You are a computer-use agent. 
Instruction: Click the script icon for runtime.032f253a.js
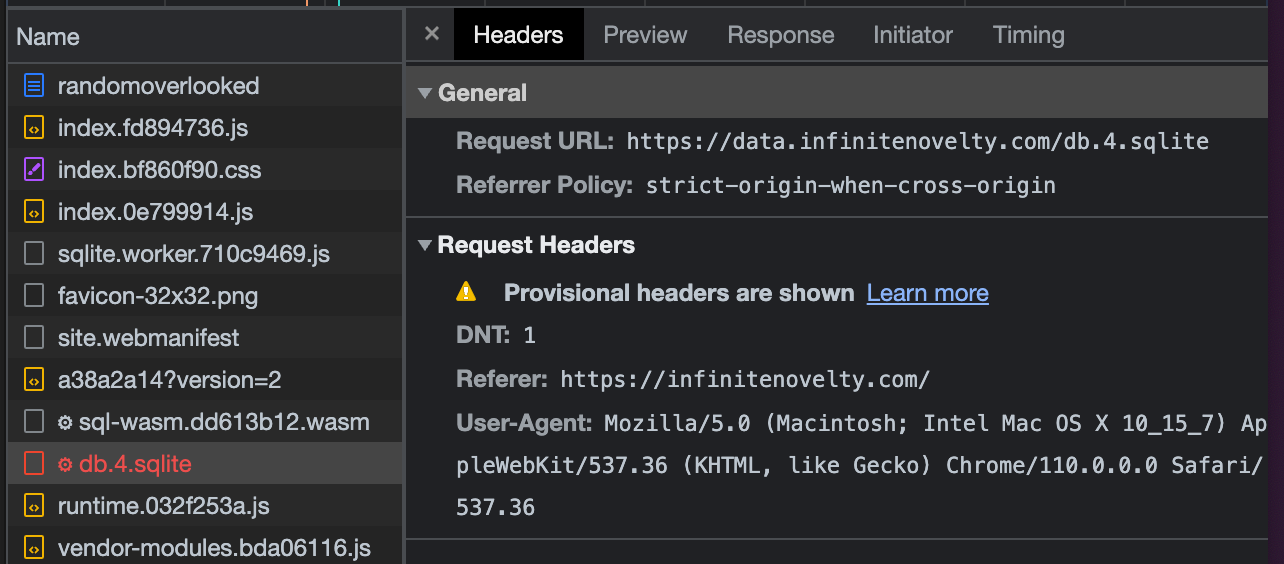click(x=34, y=506)
